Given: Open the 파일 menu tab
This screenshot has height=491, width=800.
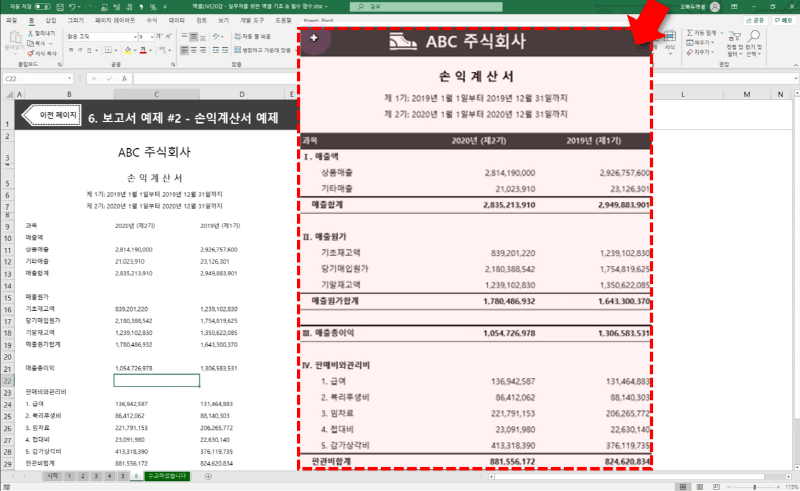Looking at the screenshot, I should tap(11, 20).
